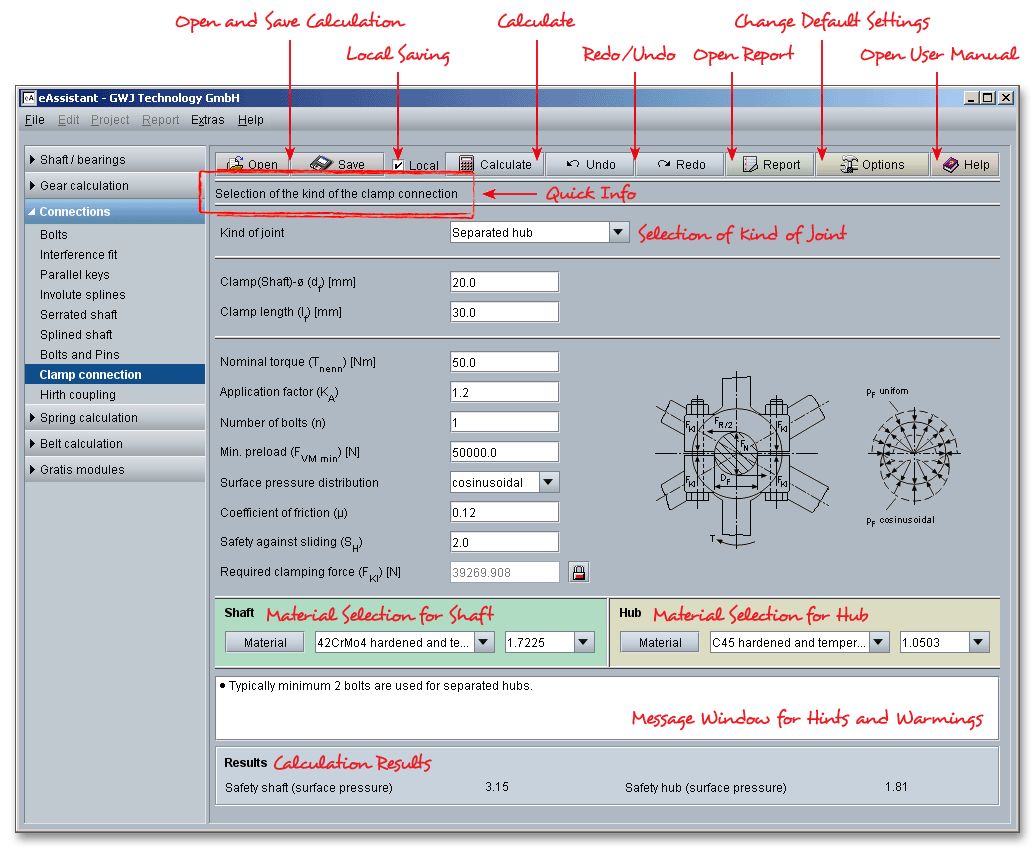The image size is (1035, 848).
Task: Select Hirth coupling in the Connections list
Action: [78, 395]
